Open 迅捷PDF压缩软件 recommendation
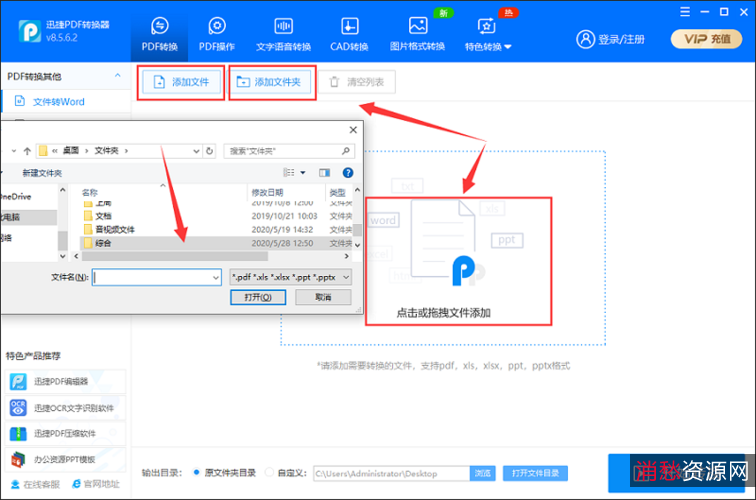The image size is (756, 500). [65, 433]
